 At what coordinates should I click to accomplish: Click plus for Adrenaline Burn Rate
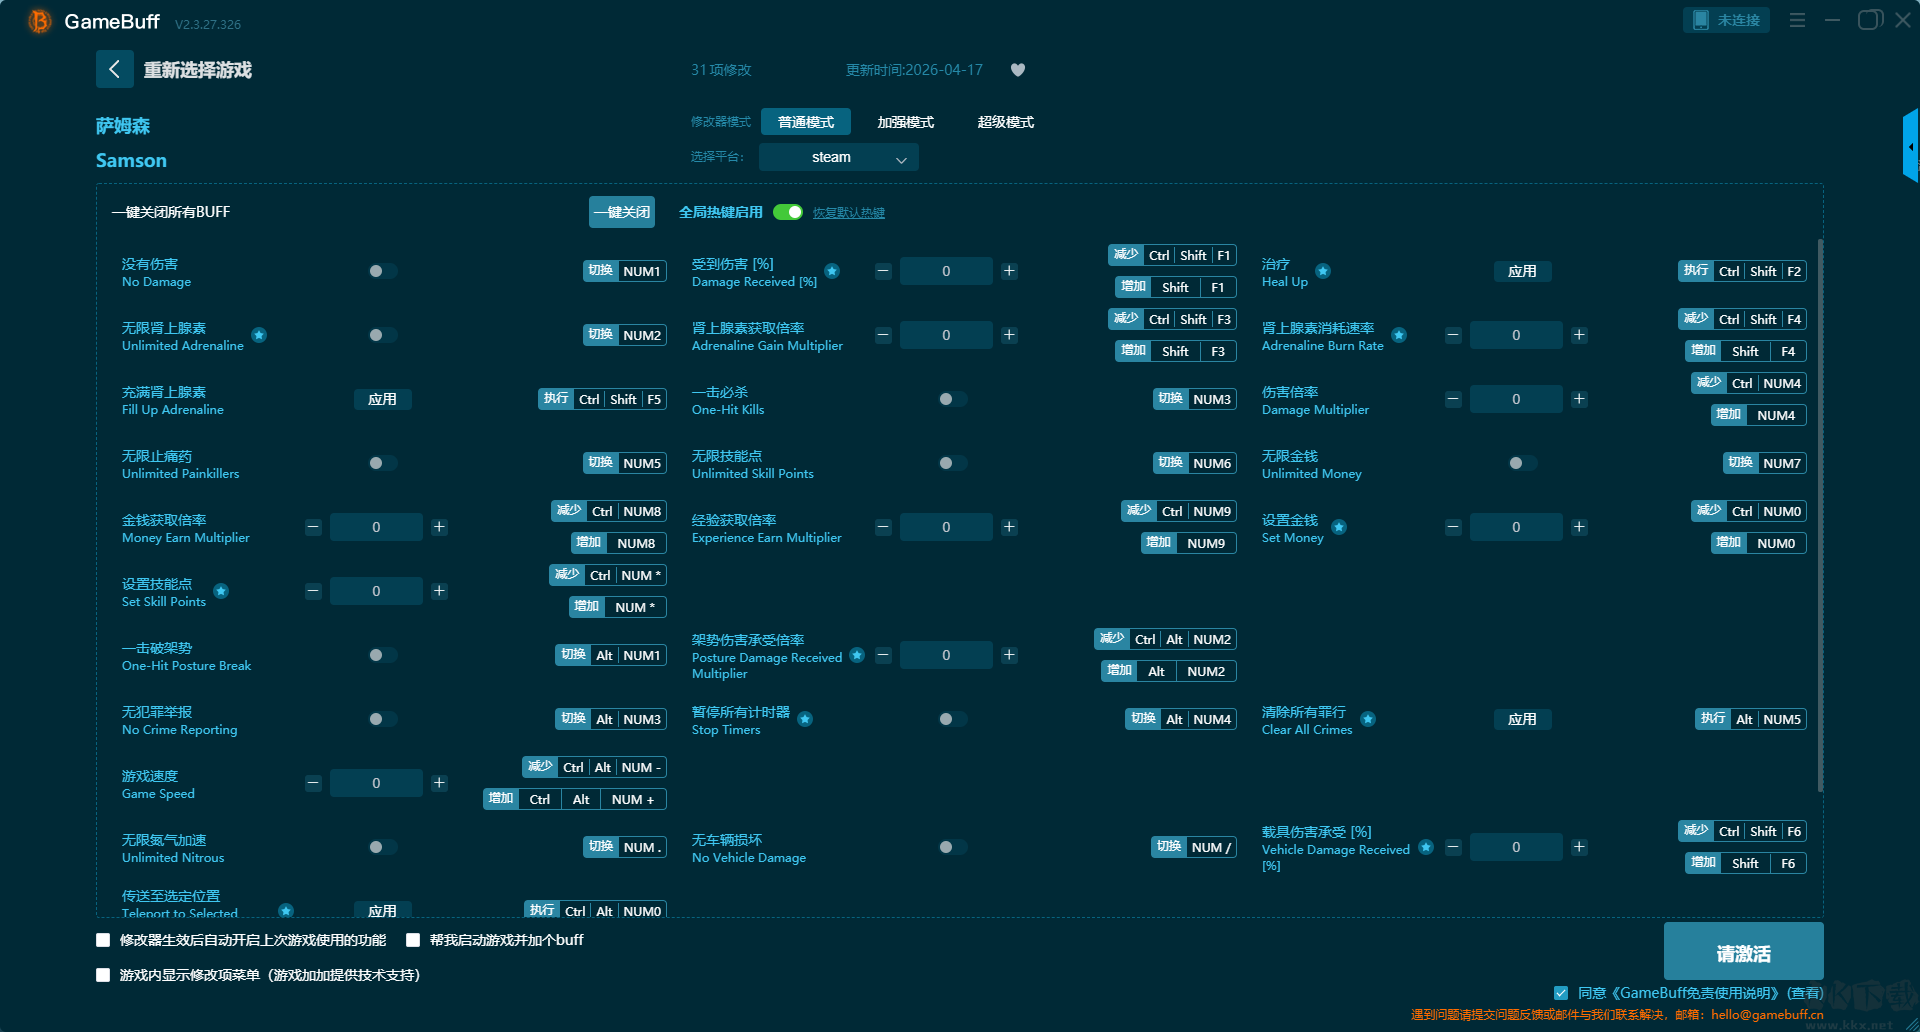click(x=1579, y=335)
